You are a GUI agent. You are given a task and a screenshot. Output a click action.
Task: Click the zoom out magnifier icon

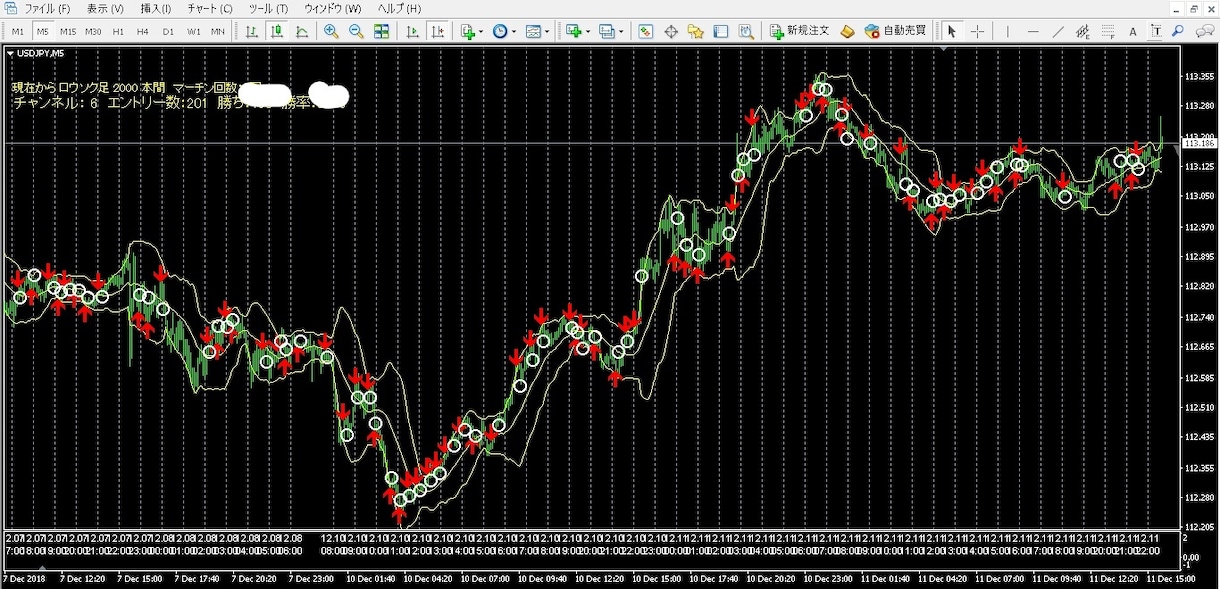pyautogui.click(x=356, y=31)
